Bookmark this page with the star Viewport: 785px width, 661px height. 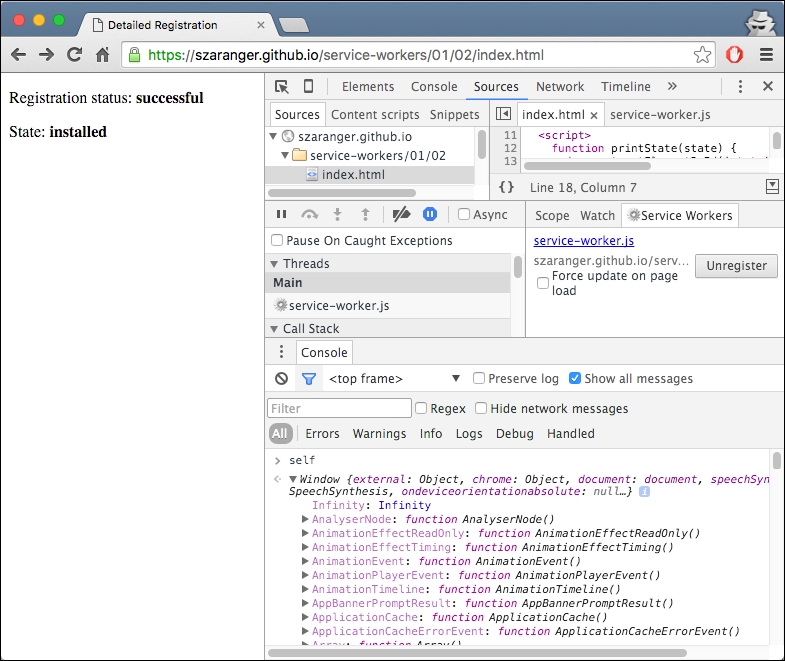[x=702, y=54]
